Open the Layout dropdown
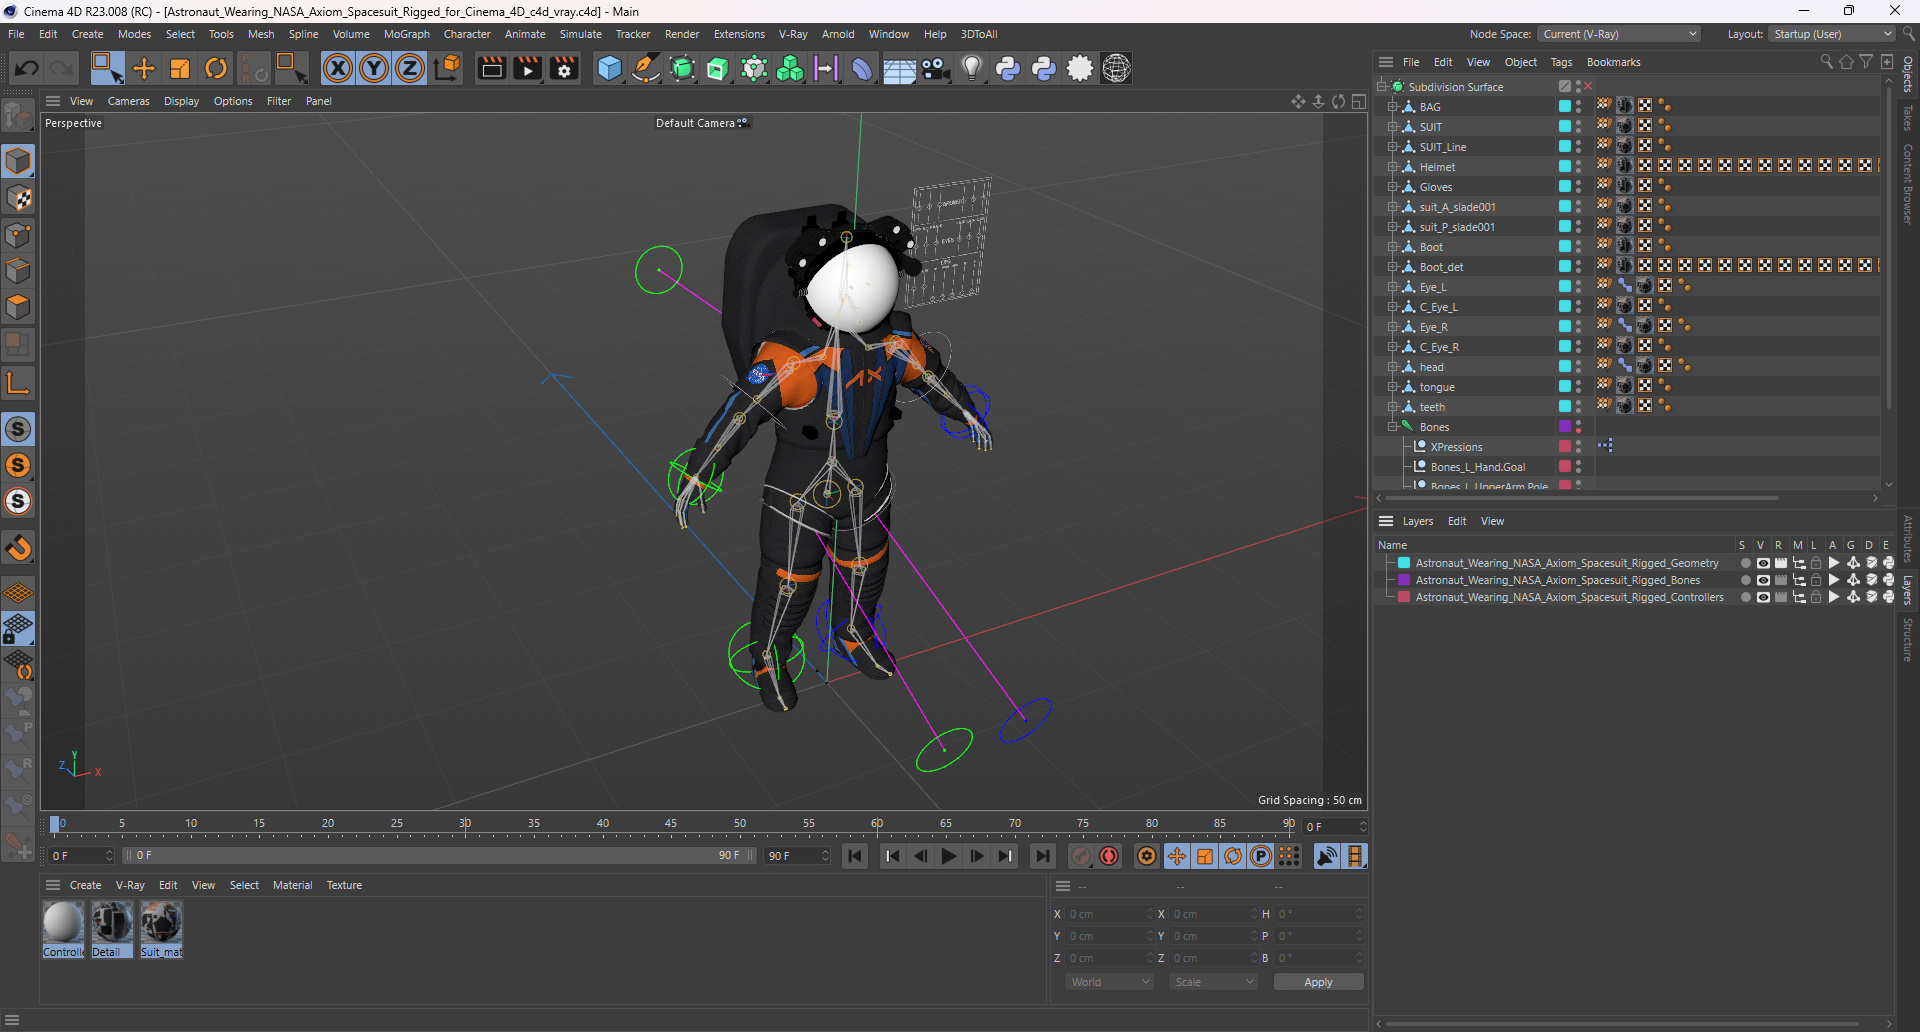Screen dimensions: 1920x1032 point(1831,34)
